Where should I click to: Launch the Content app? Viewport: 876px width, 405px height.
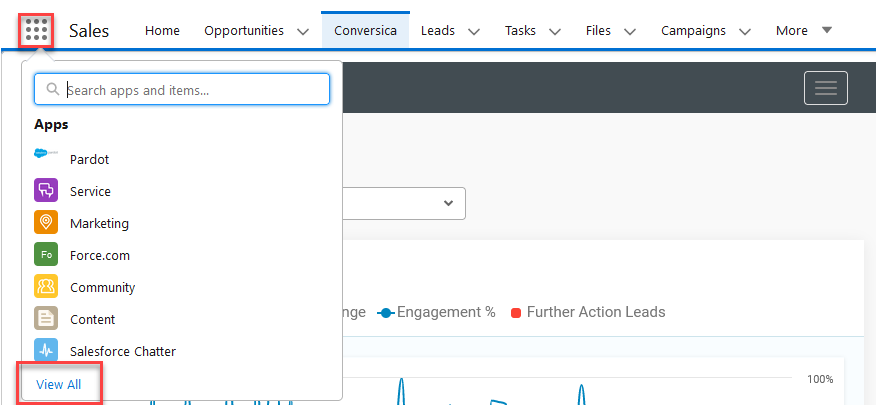(92, 319)
